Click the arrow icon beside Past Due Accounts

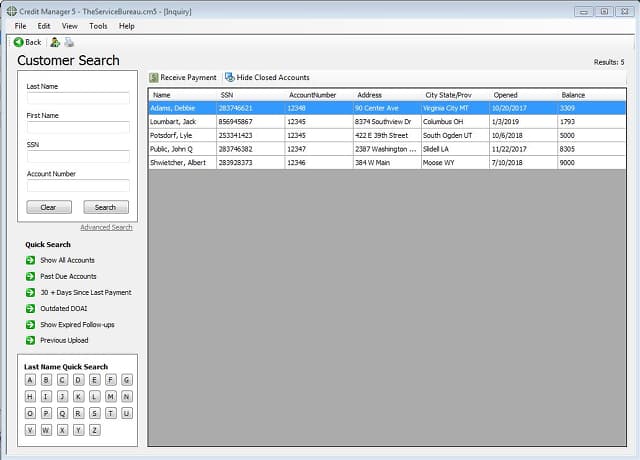click(31, 276)
